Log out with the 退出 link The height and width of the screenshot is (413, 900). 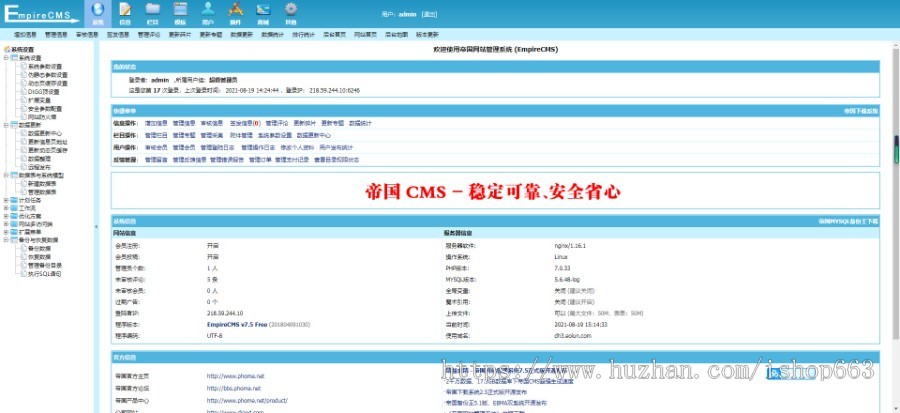click(x=429, y=14)
